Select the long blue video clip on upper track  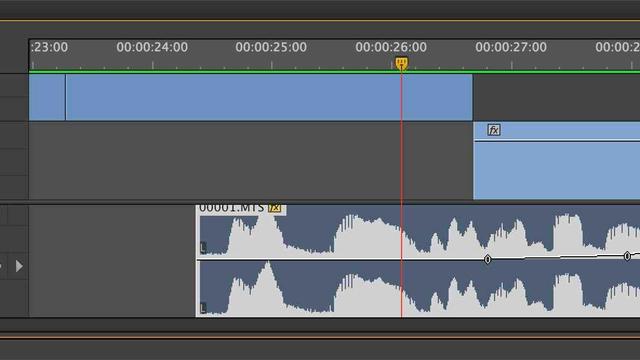pyautogui.click(x=269, y=97)
